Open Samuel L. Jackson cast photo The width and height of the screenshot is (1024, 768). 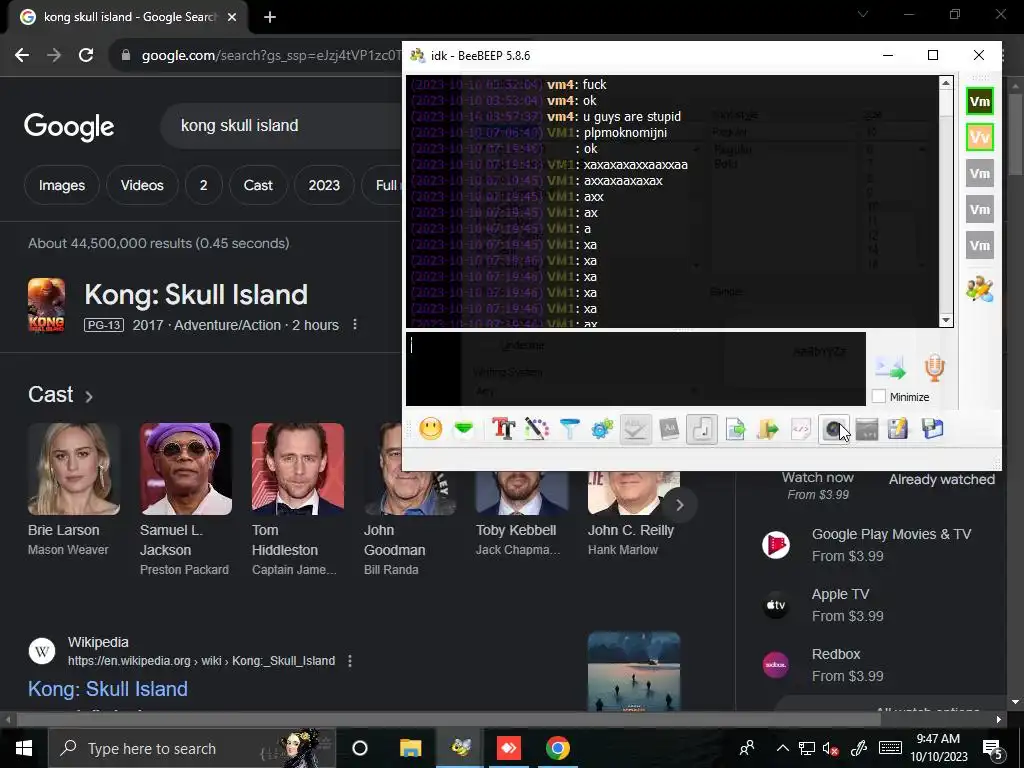tap(185, 469)
